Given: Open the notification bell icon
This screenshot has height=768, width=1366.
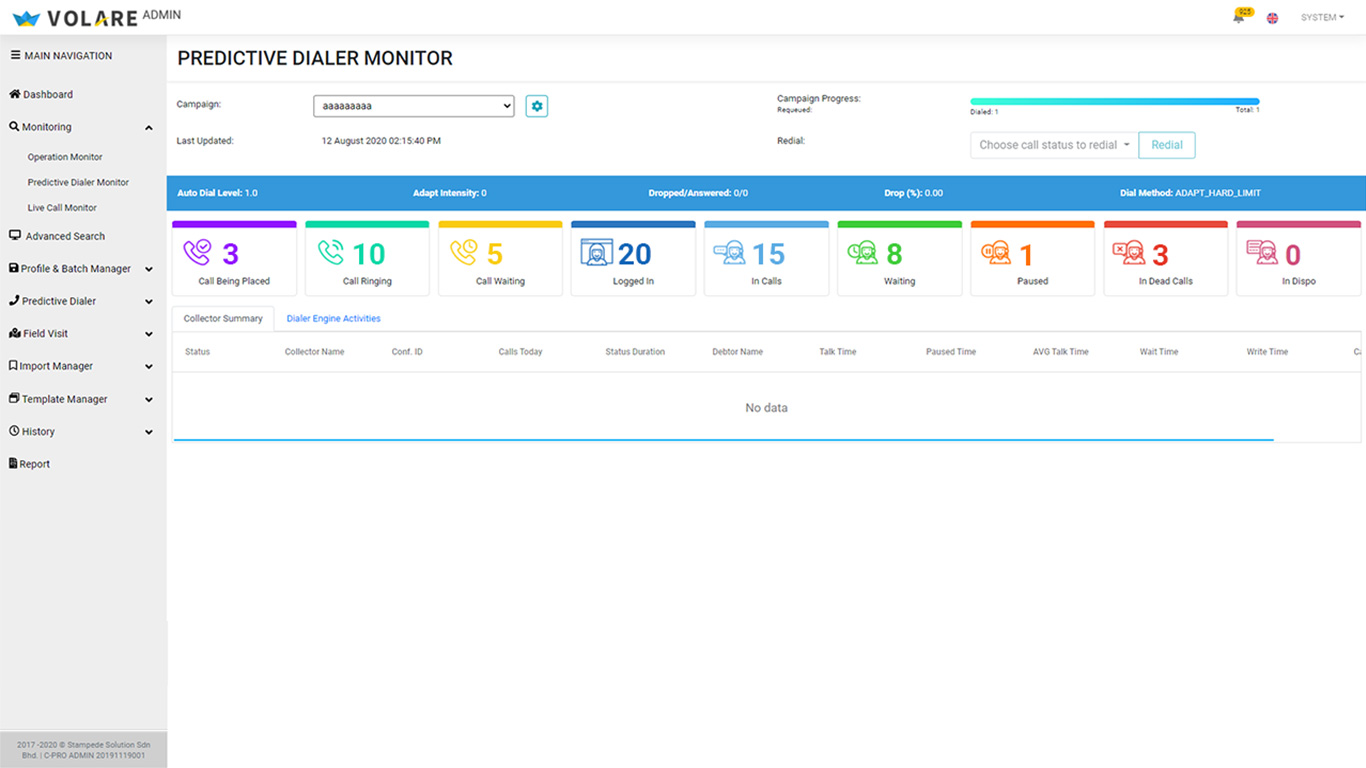Looking at the screenshot, I should 1239,18.
